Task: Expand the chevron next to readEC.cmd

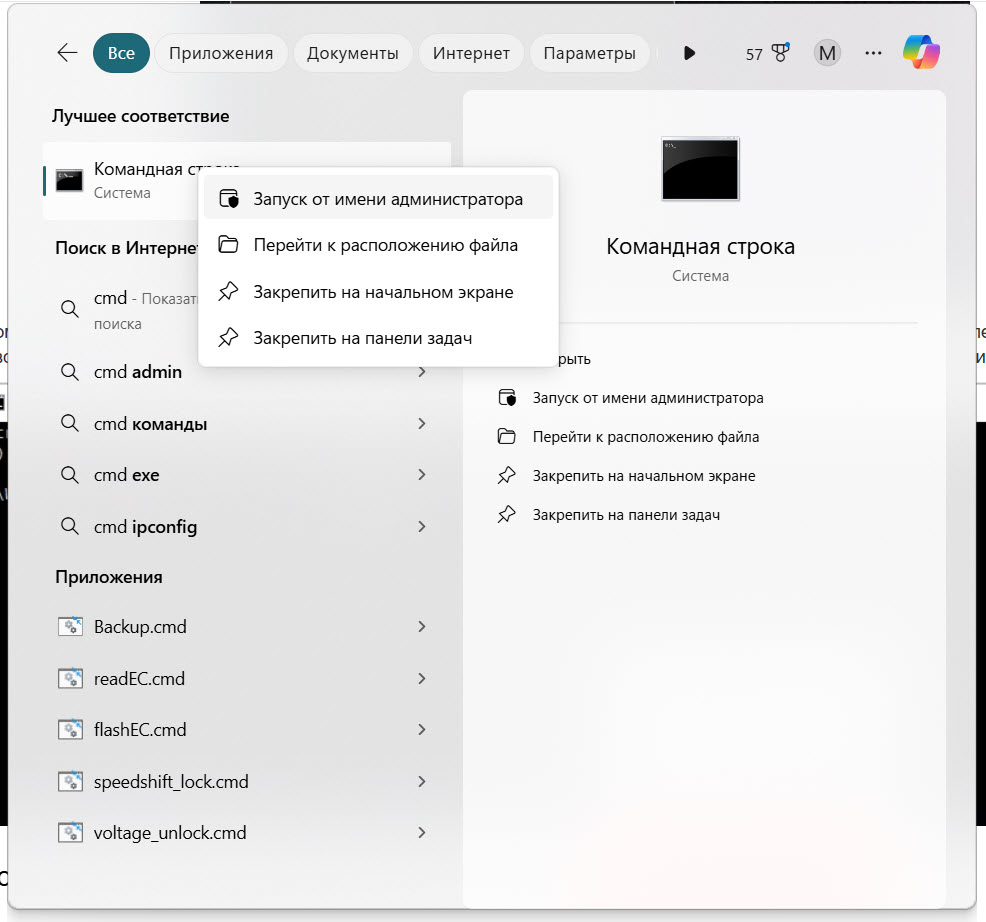Action: pos(422,678)
